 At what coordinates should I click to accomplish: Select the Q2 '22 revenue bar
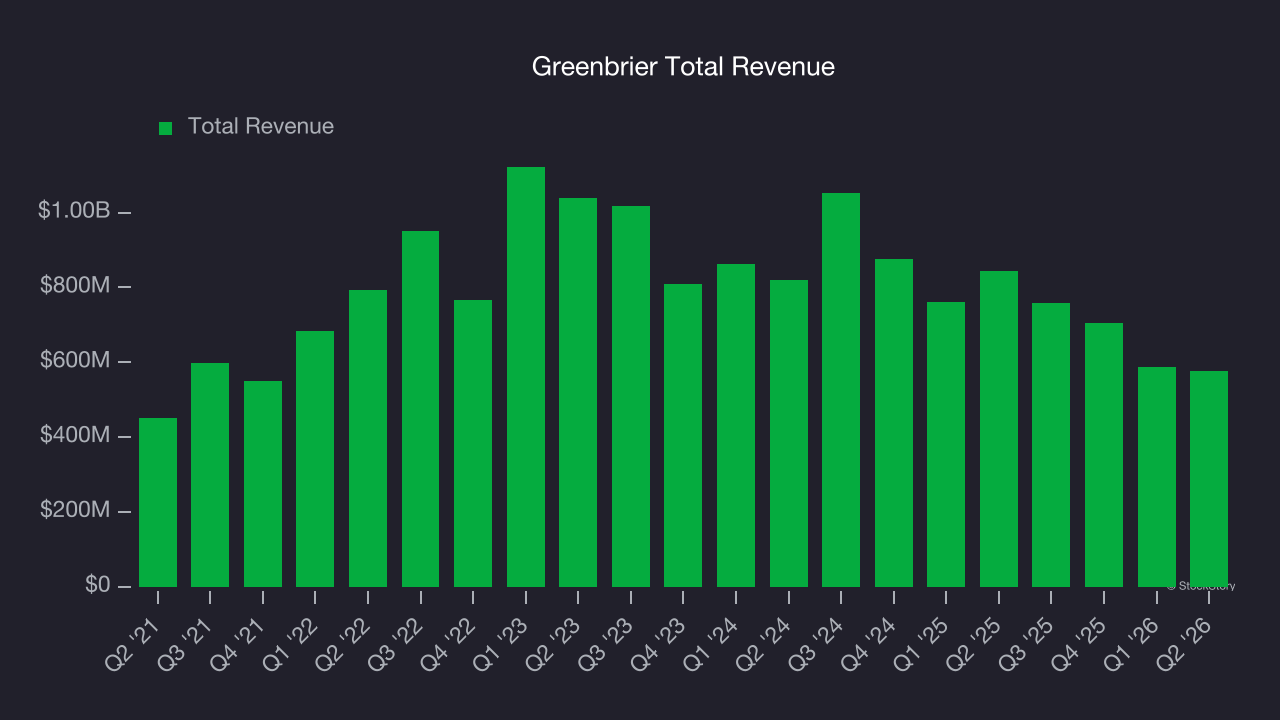point(368,438)
